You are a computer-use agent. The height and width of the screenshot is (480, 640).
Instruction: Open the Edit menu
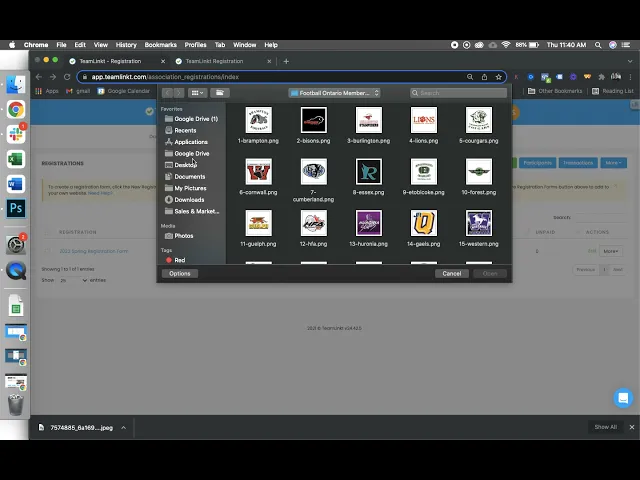point(80,45)
